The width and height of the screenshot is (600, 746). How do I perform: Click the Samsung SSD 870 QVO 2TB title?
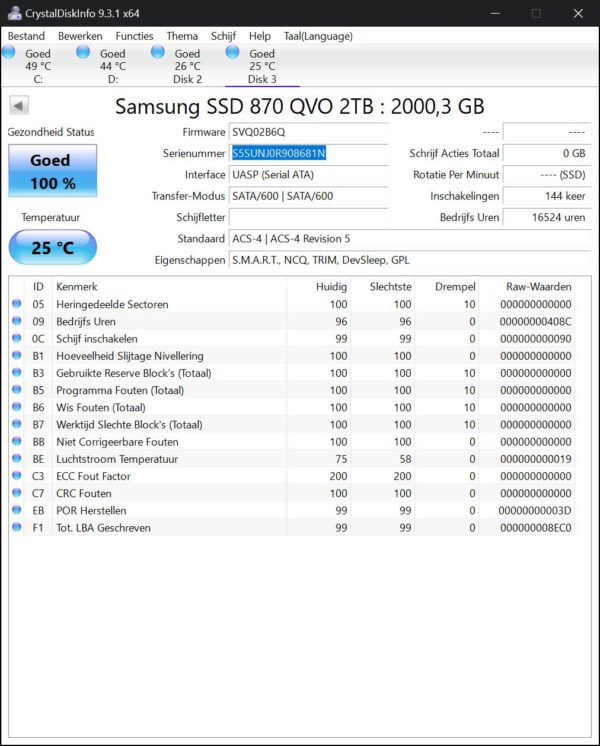300,107
